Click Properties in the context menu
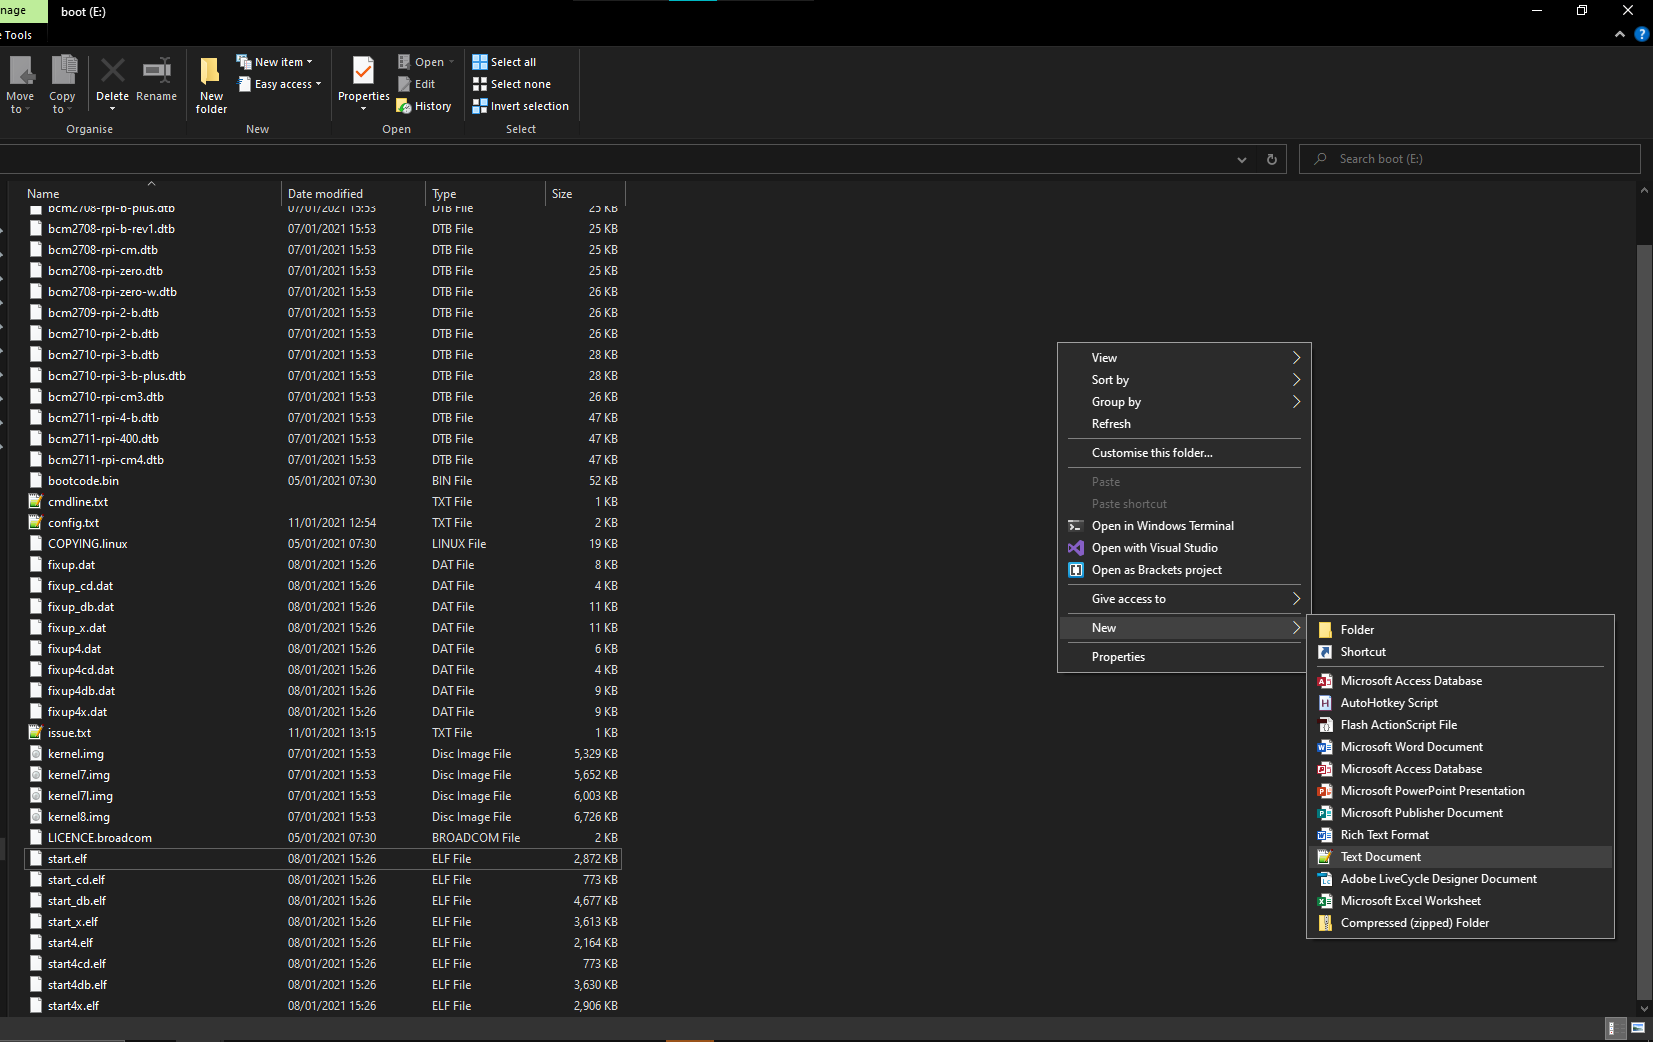This screenshot has width=1653, height=1042. 1183,657
